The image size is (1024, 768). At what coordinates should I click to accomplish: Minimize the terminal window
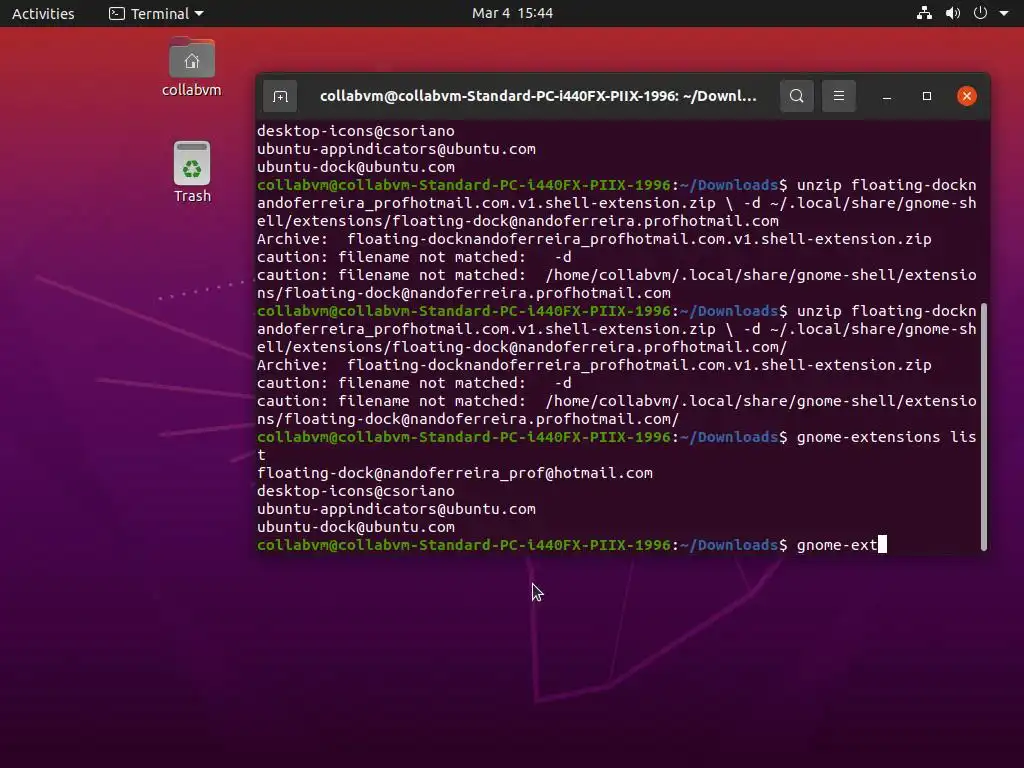[887, 97]
